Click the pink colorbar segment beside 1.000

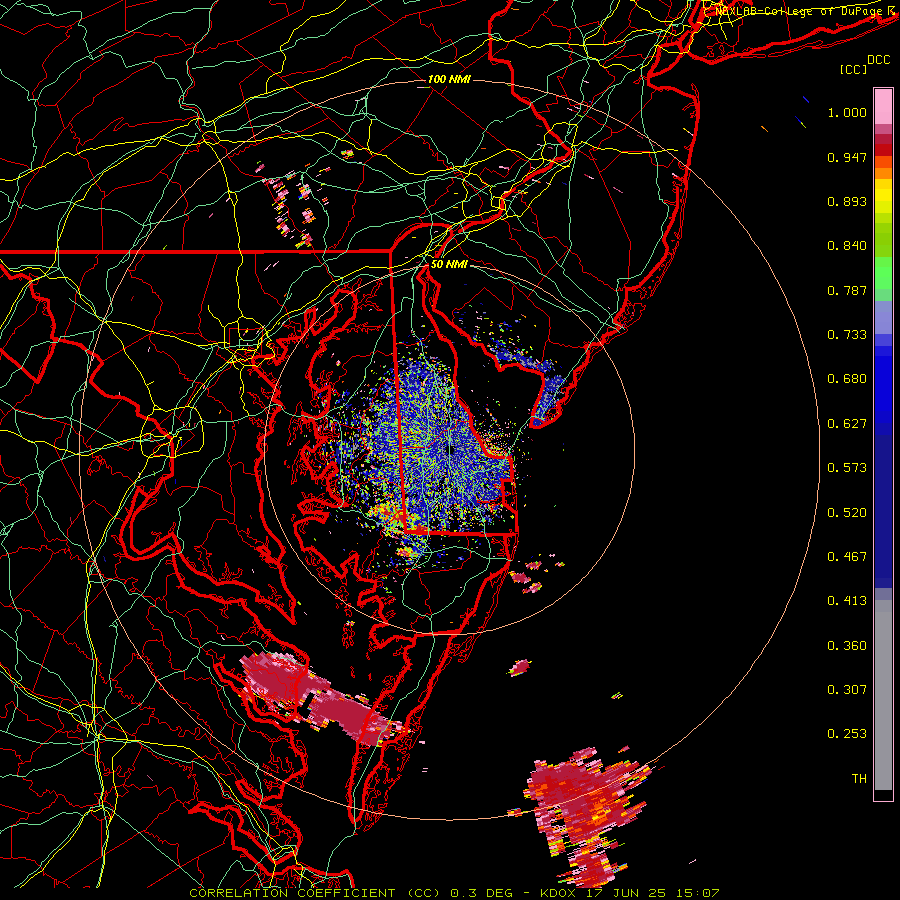[883, 107]
